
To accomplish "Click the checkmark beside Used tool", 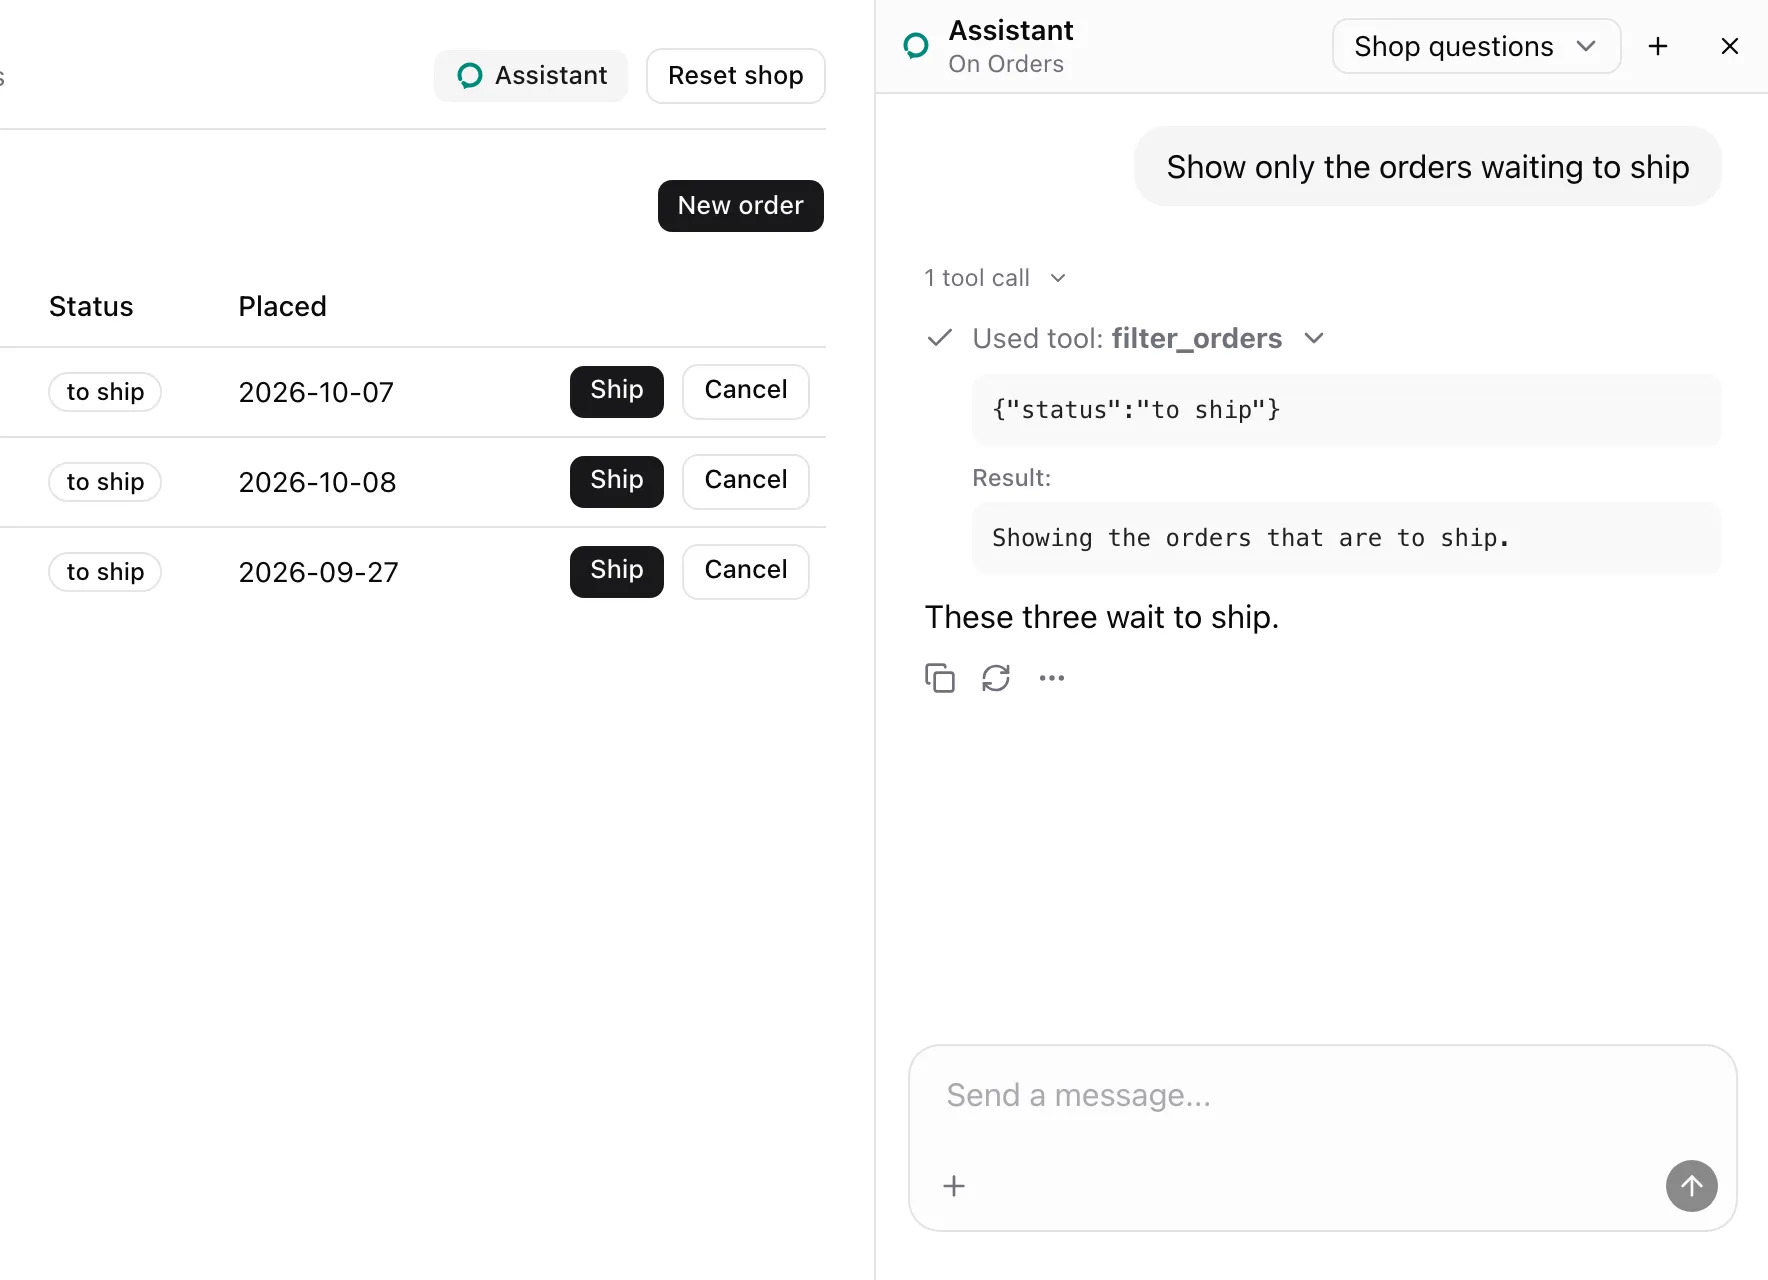I will pos(939,338).
